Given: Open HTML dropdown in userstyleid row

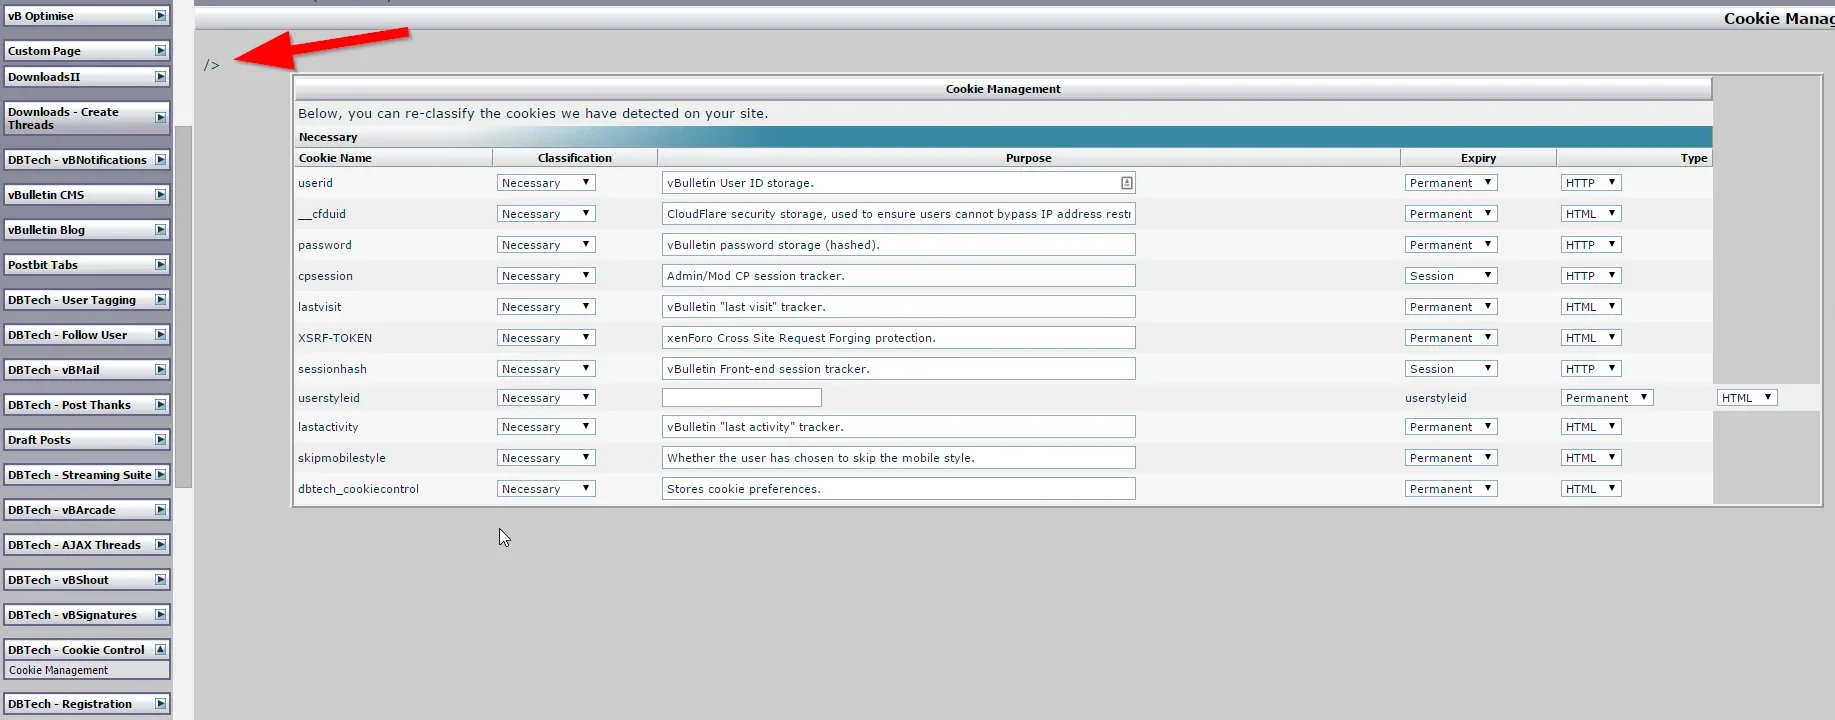Looking at the screenshot, I should point(1747,398).
